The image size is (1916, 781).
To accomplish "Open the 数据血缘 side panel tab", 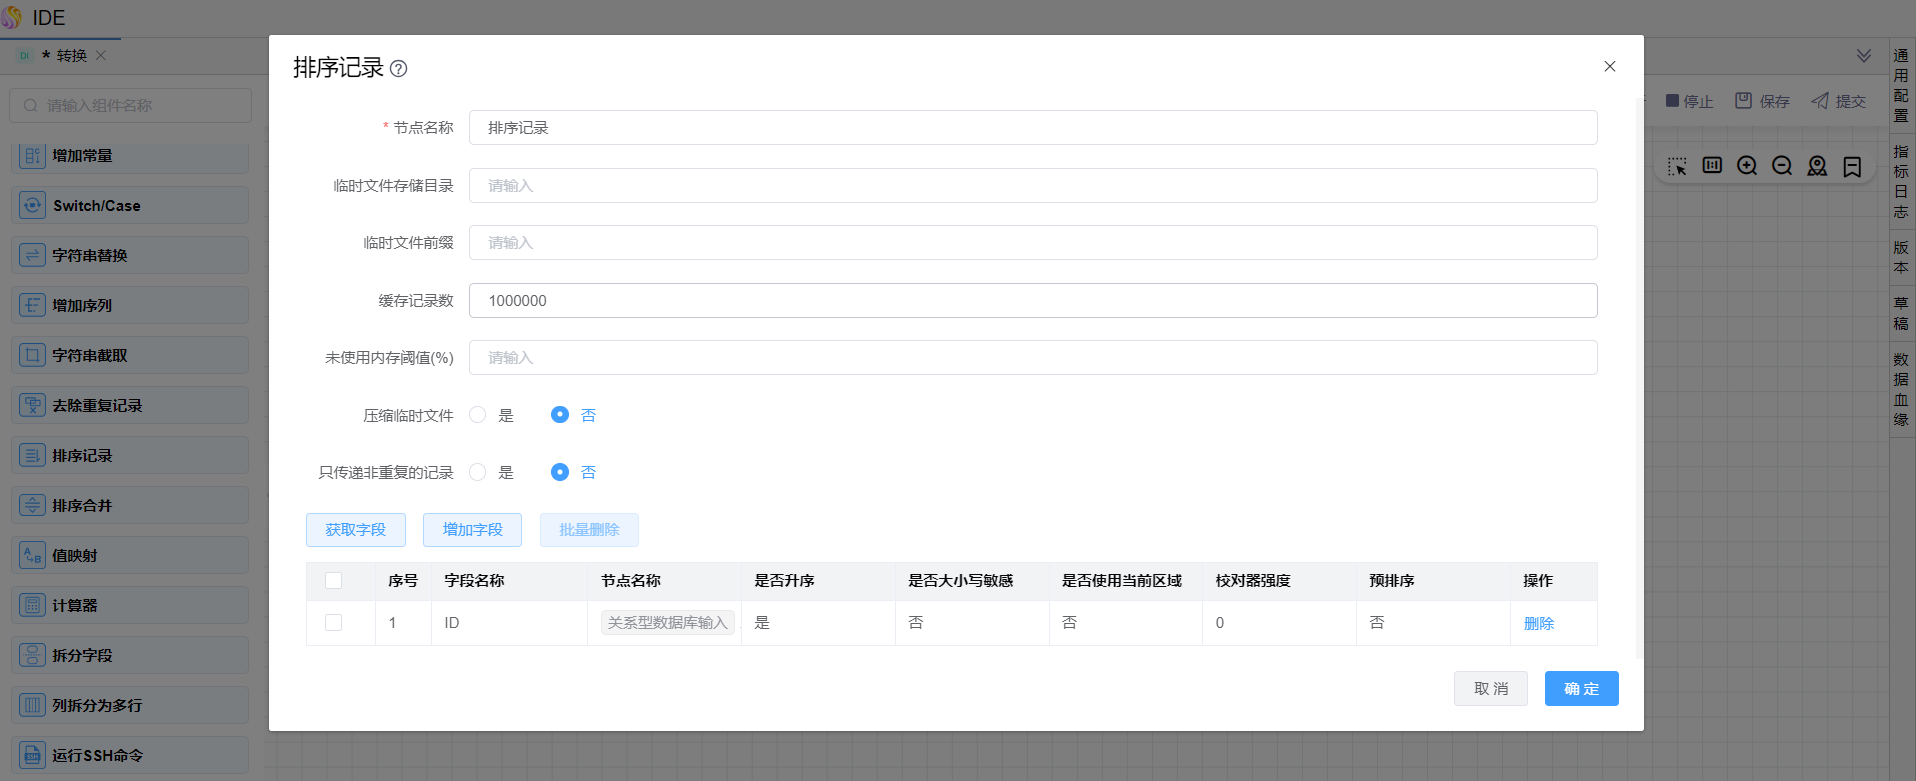I will [1901, 389].
